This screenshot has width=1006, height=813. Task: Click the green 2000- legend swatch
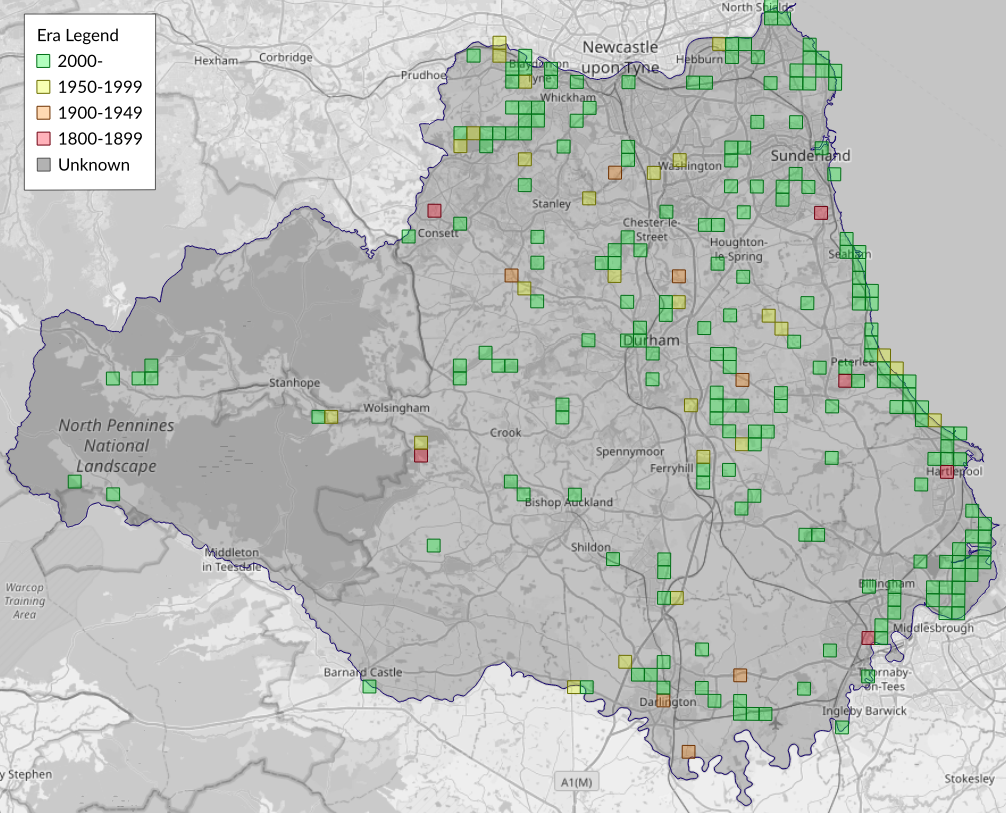(x=43, y=61)
